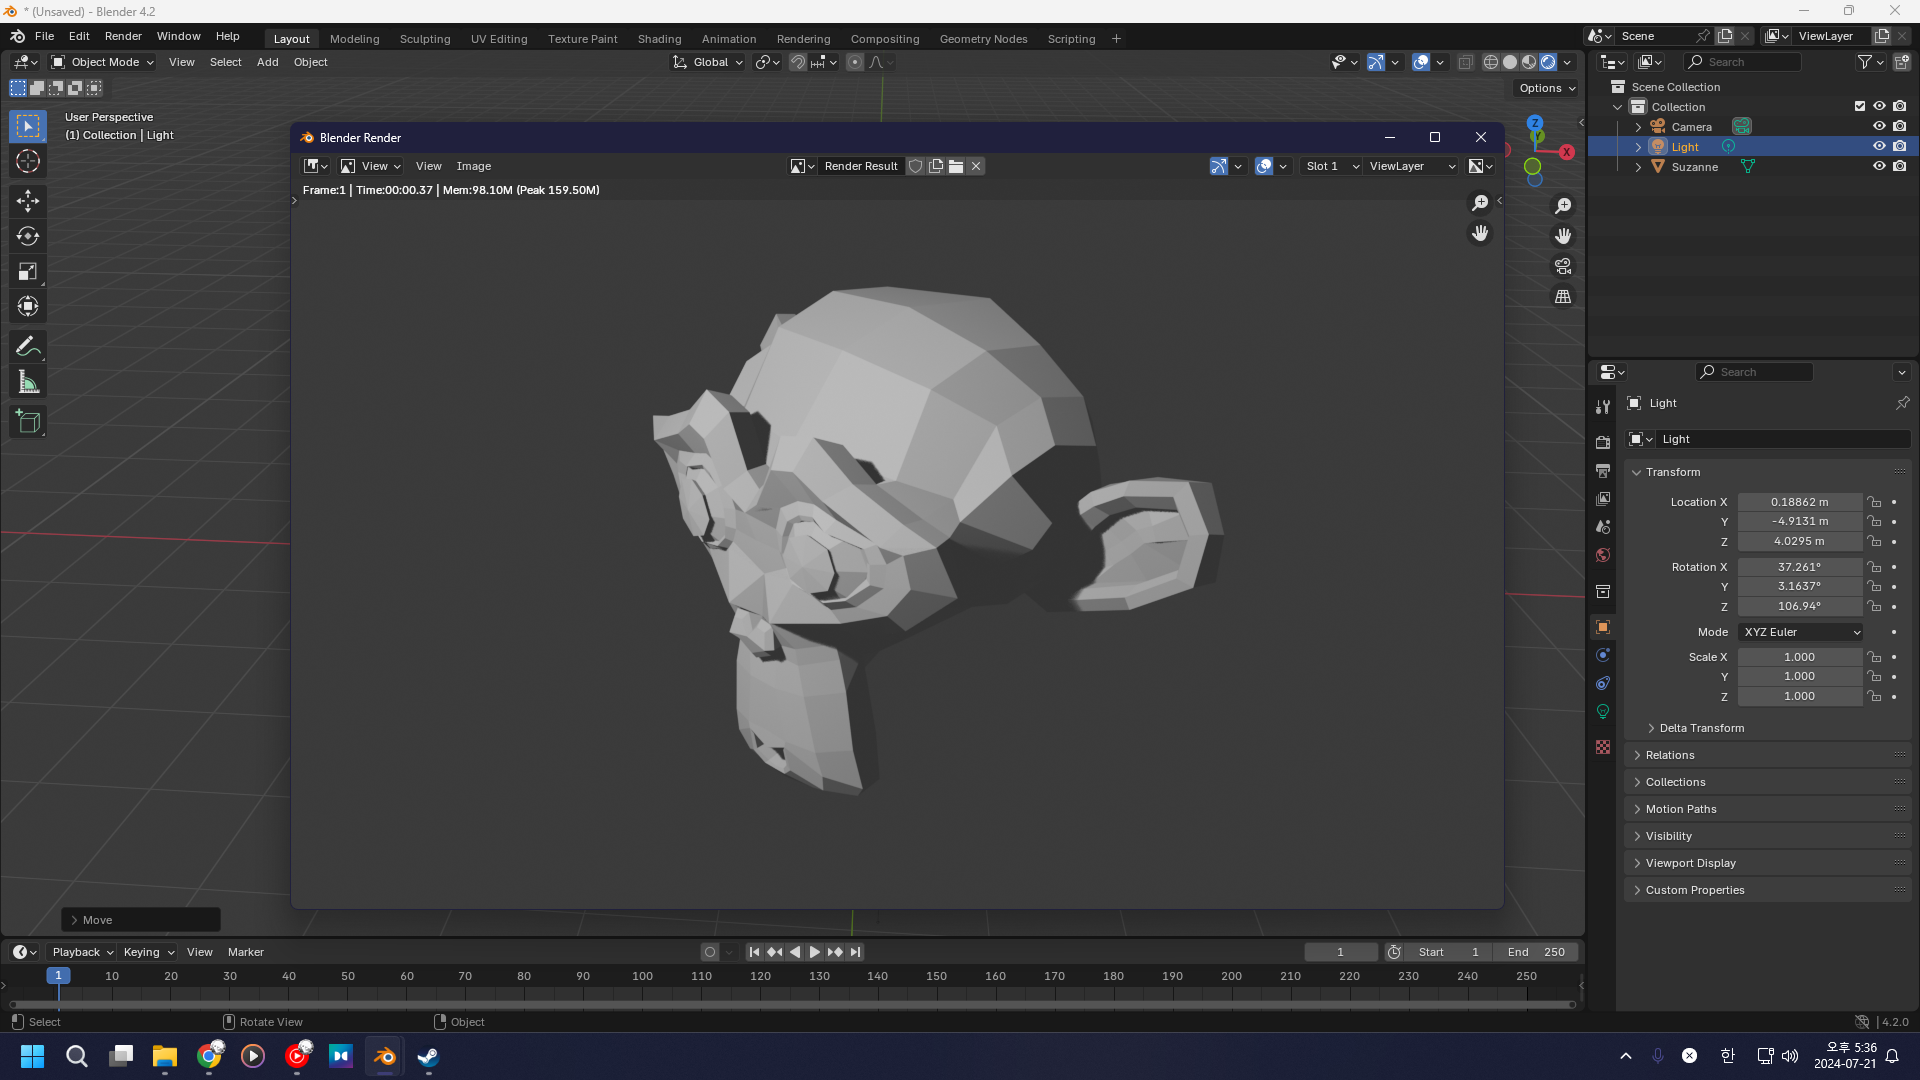Click the Options button in viewport
Screen dimensions: 1920x1080
[1546, 88]
